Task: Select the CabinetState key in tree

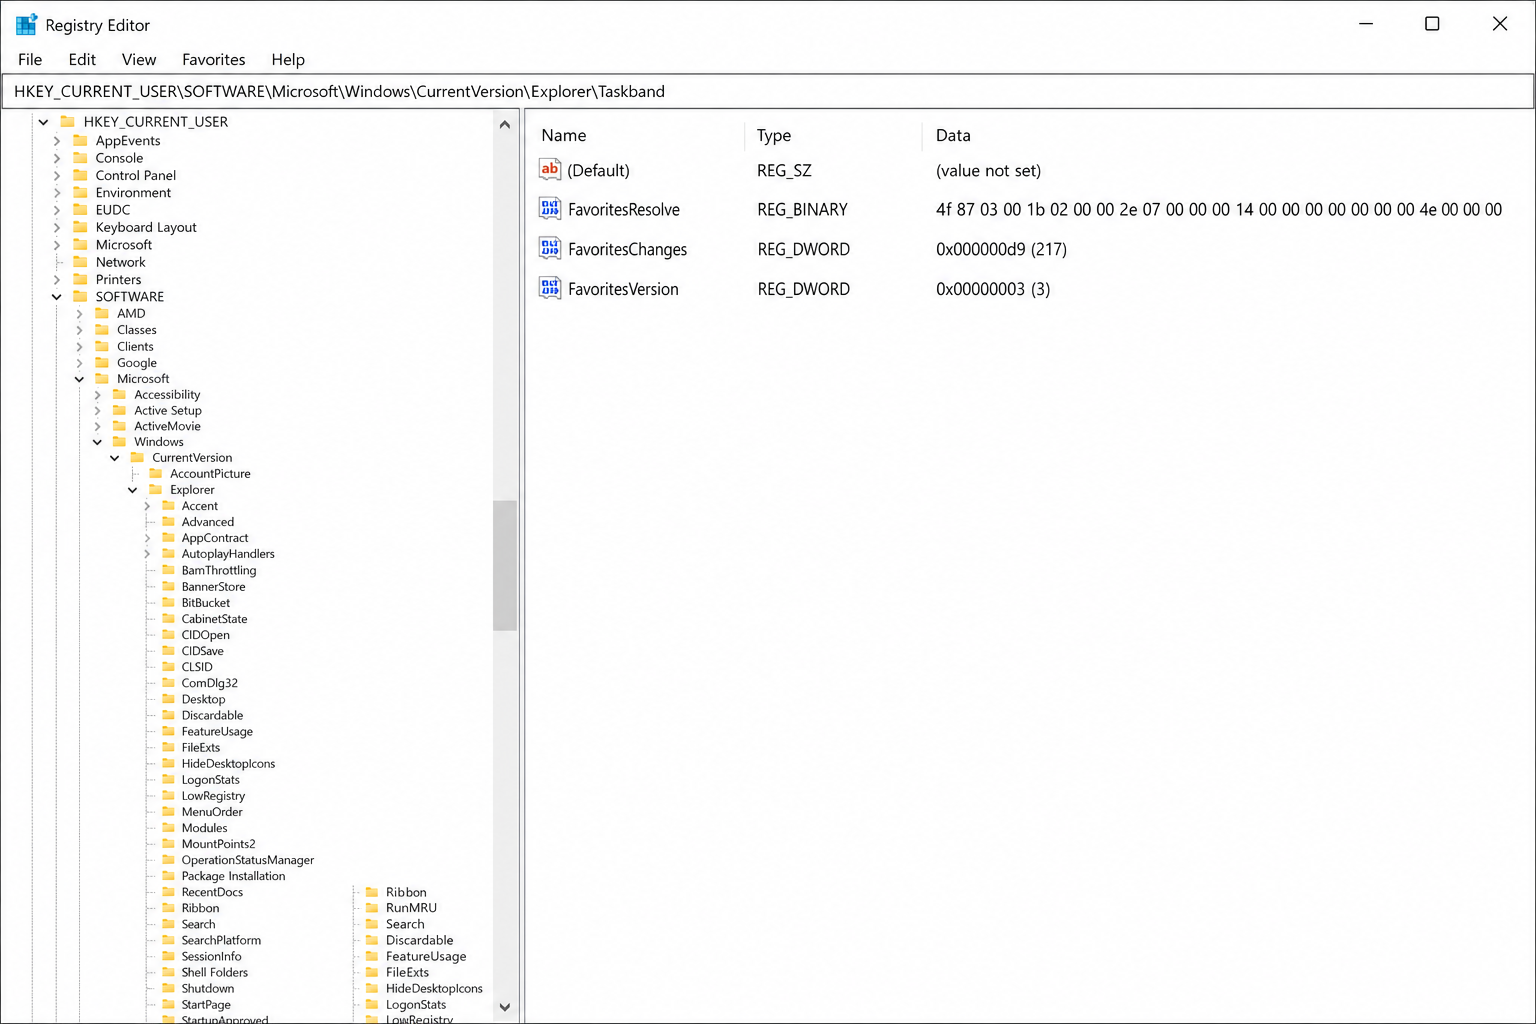Action: [x=214, y=619]
